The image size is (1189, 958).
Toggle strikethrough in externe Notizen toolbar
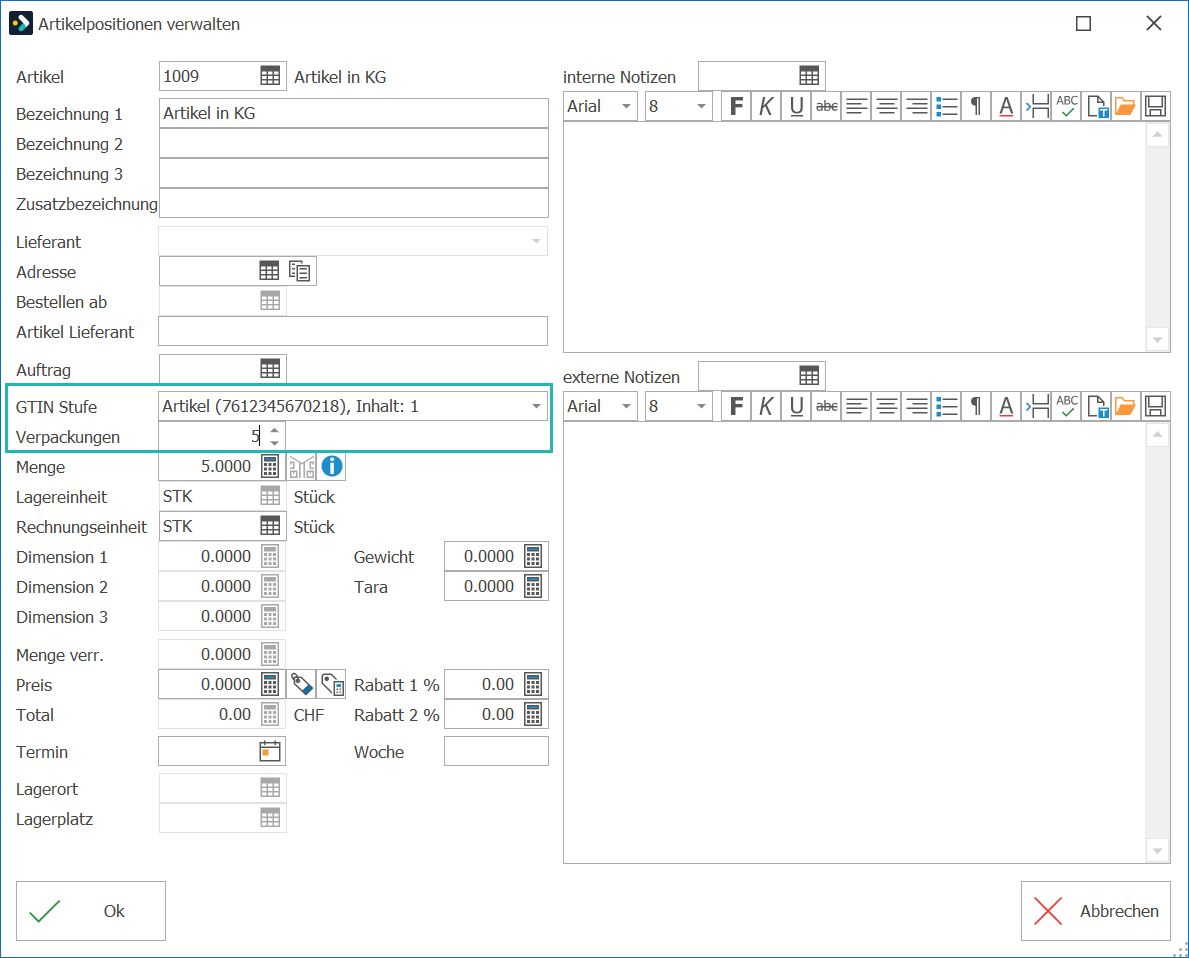click(x=827, y=406)
